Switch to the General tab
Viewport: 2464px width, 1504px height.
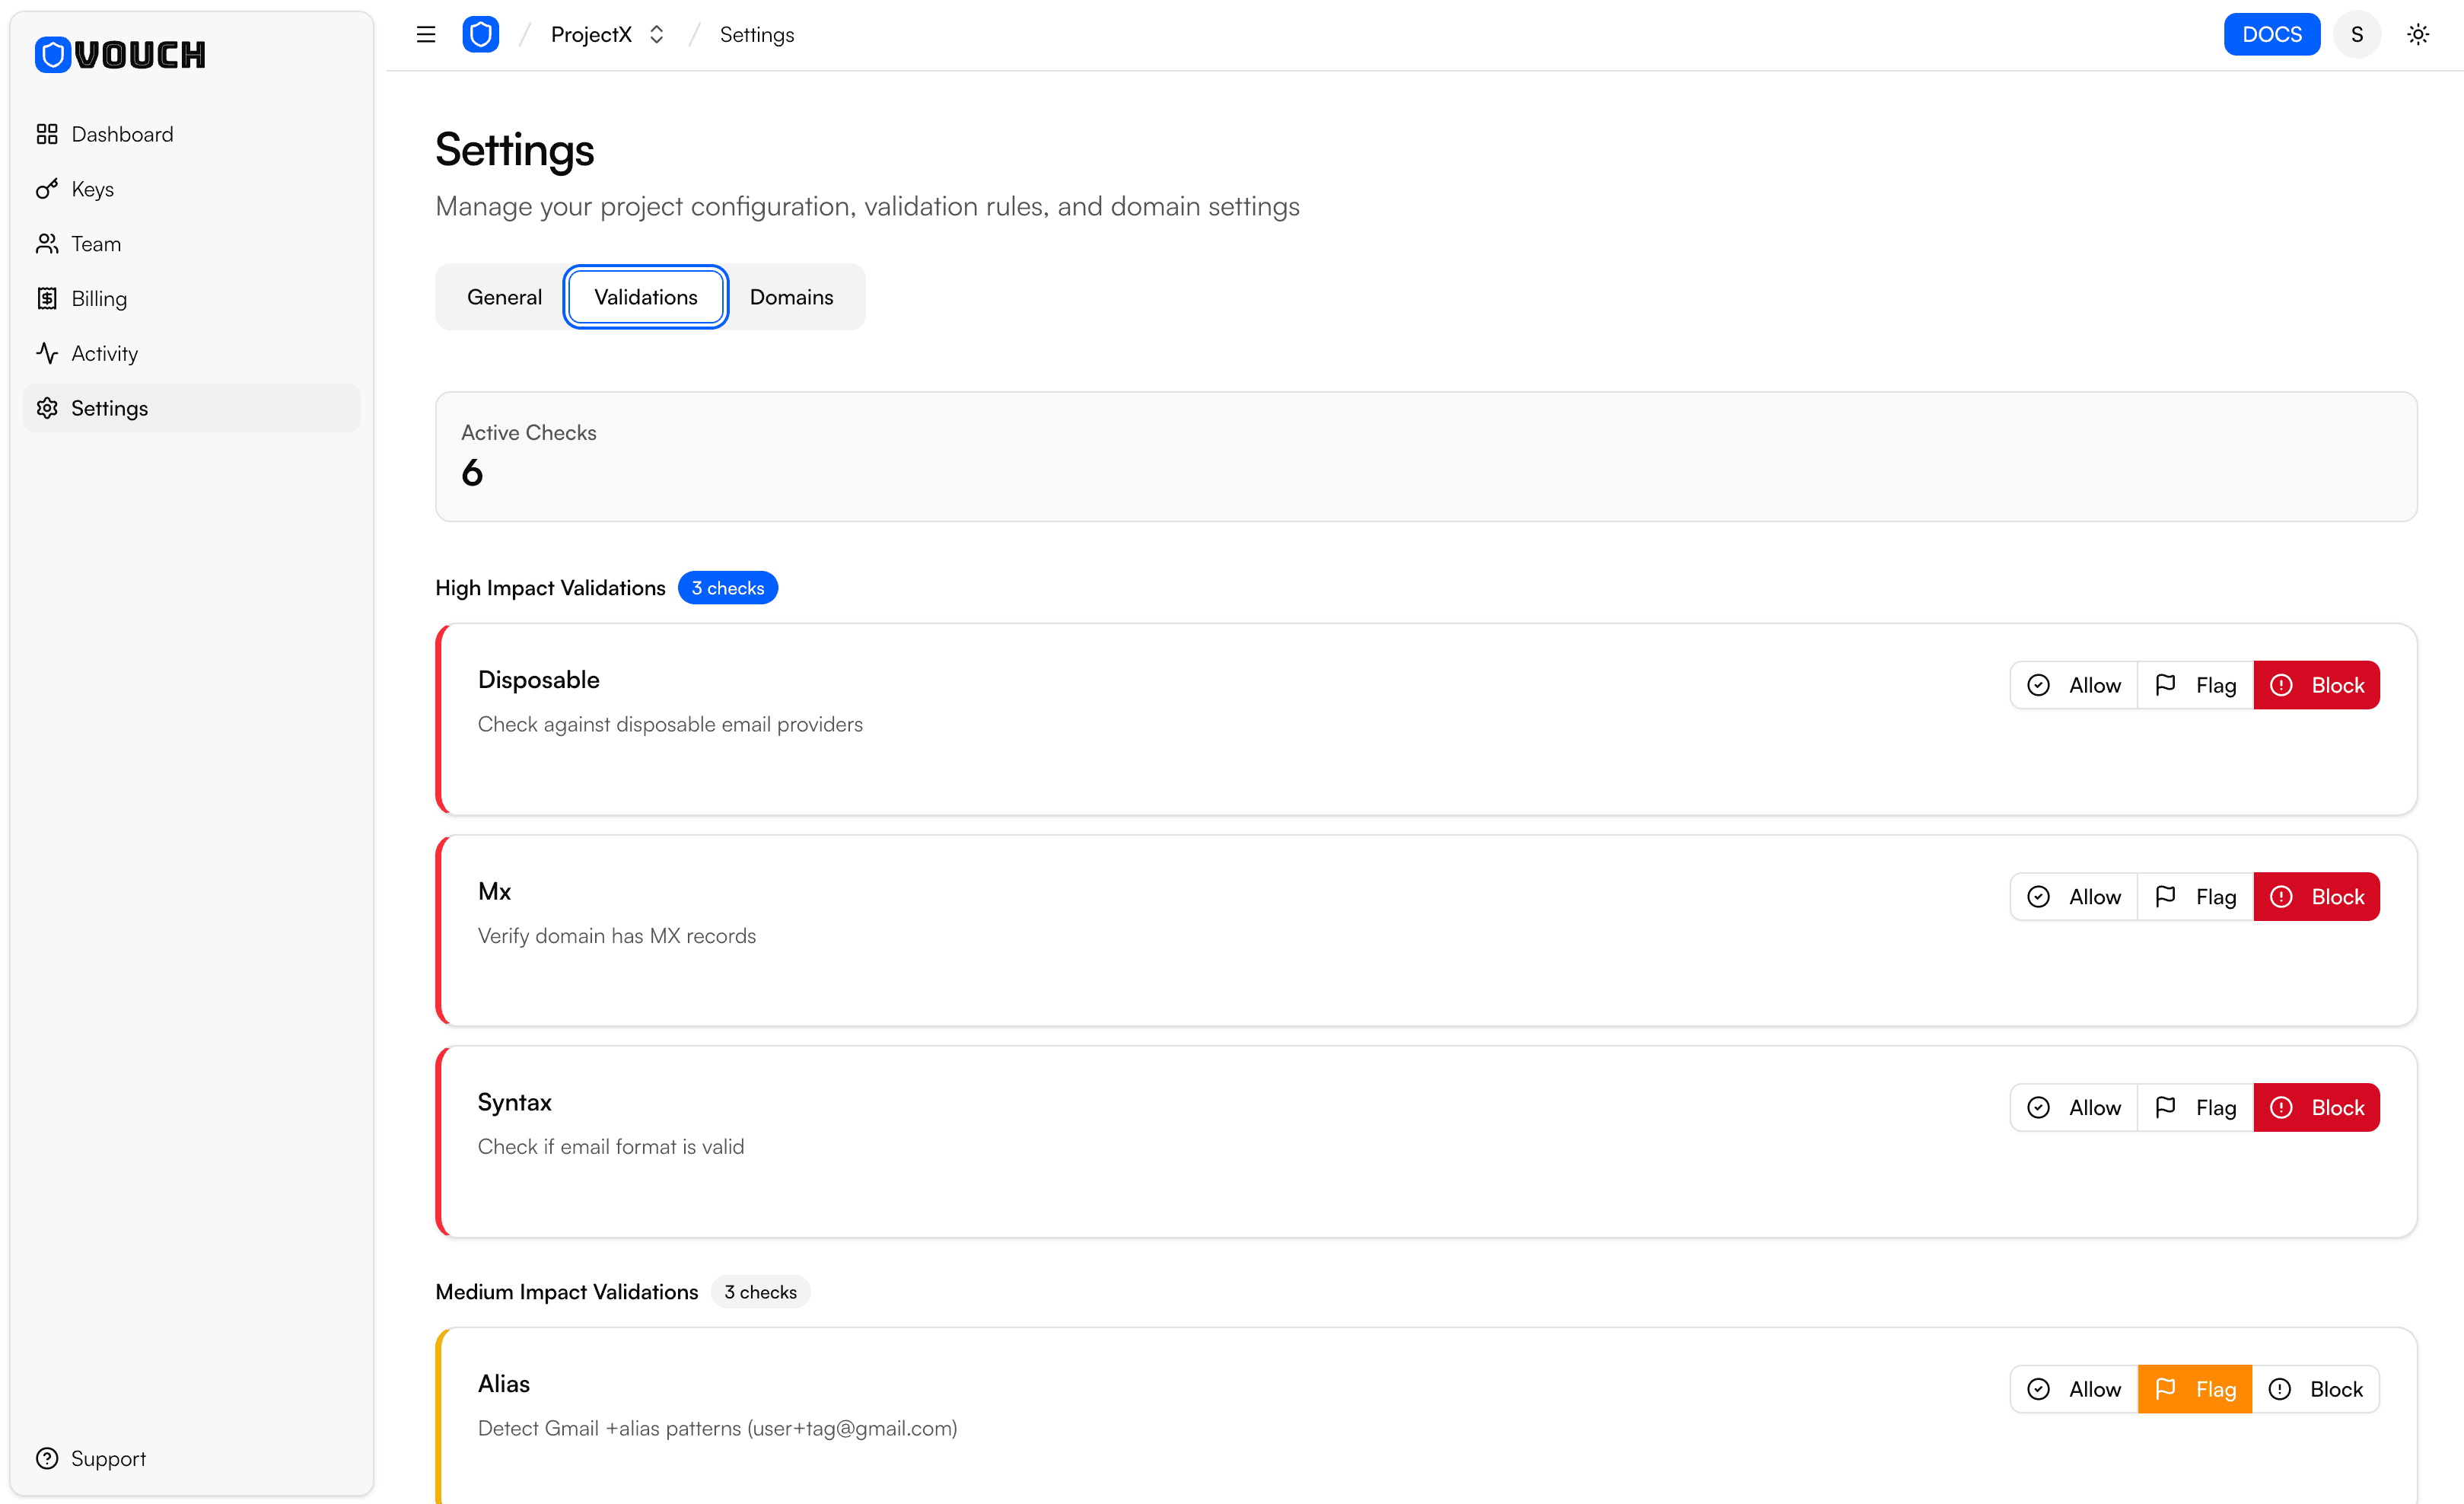[505, 296]
